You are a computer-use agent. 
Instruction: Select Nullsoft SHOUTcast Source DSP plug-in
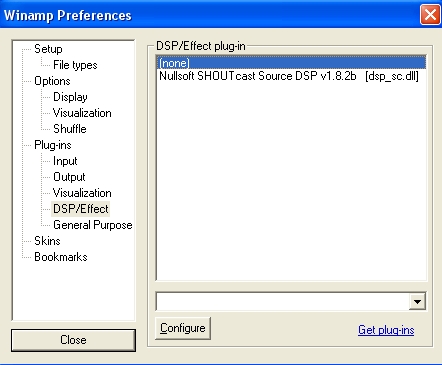pos(291,76)
